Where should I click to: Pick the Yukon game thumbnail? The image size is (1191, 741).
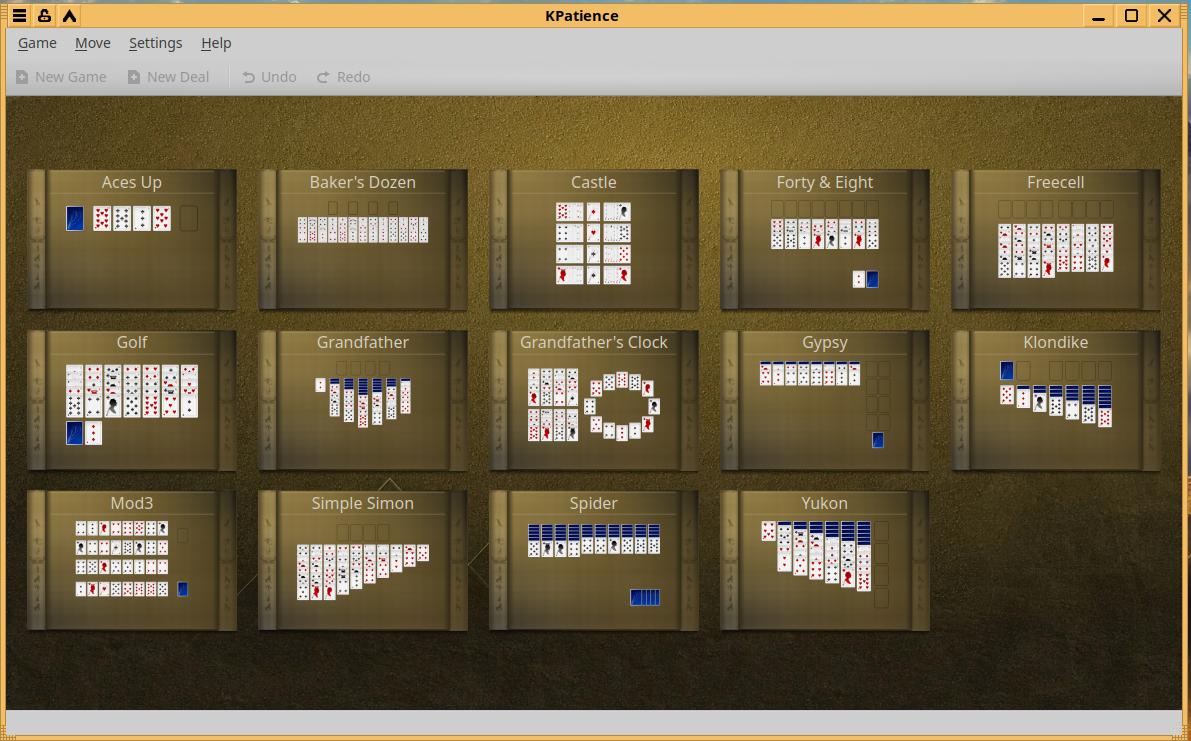coord(825,560)
